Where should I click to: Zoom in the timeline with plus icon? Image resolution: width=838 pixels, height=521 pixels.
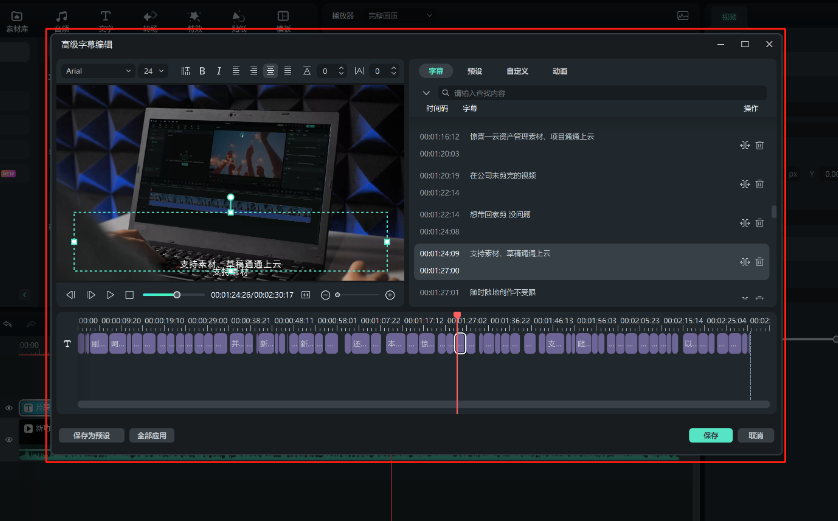[x=390, y=295]
